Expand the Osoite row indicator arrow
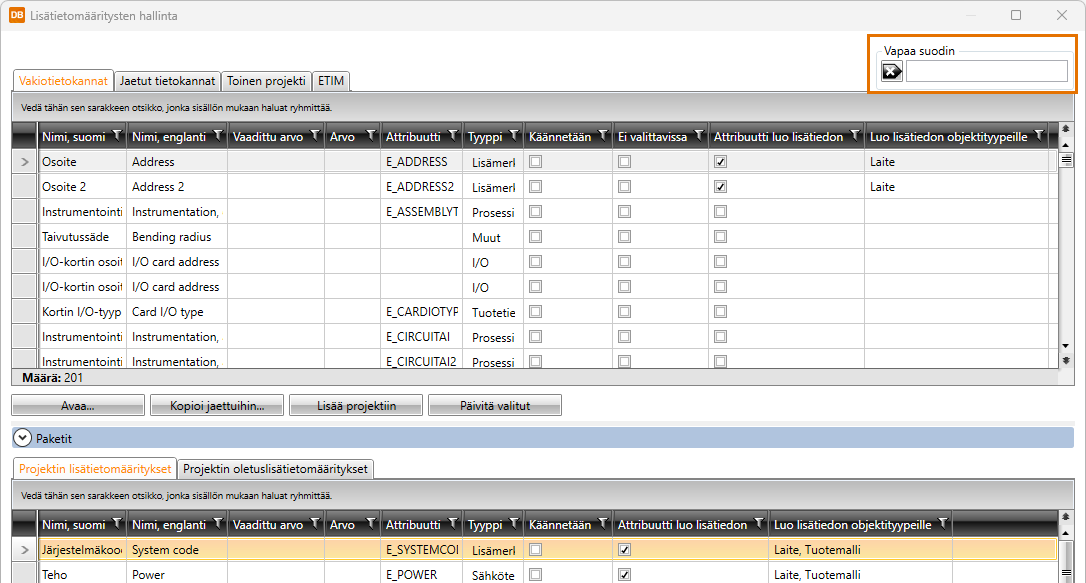Screen dimensions: 1086x583 (25, 161)
